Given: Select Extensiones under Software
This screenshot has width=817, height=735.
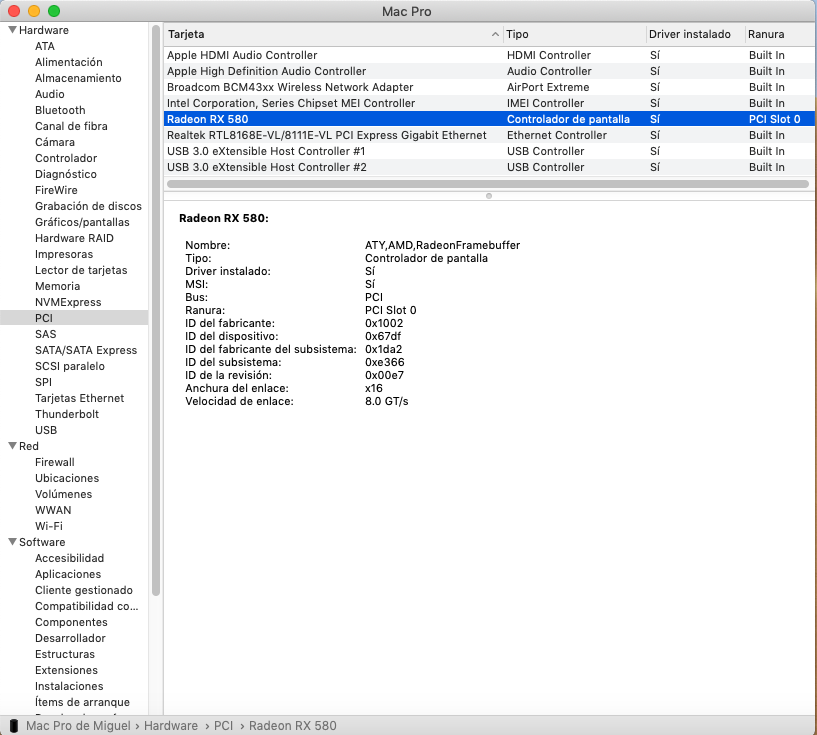Looking at the screenshot, I should click(x=66, y=670).
